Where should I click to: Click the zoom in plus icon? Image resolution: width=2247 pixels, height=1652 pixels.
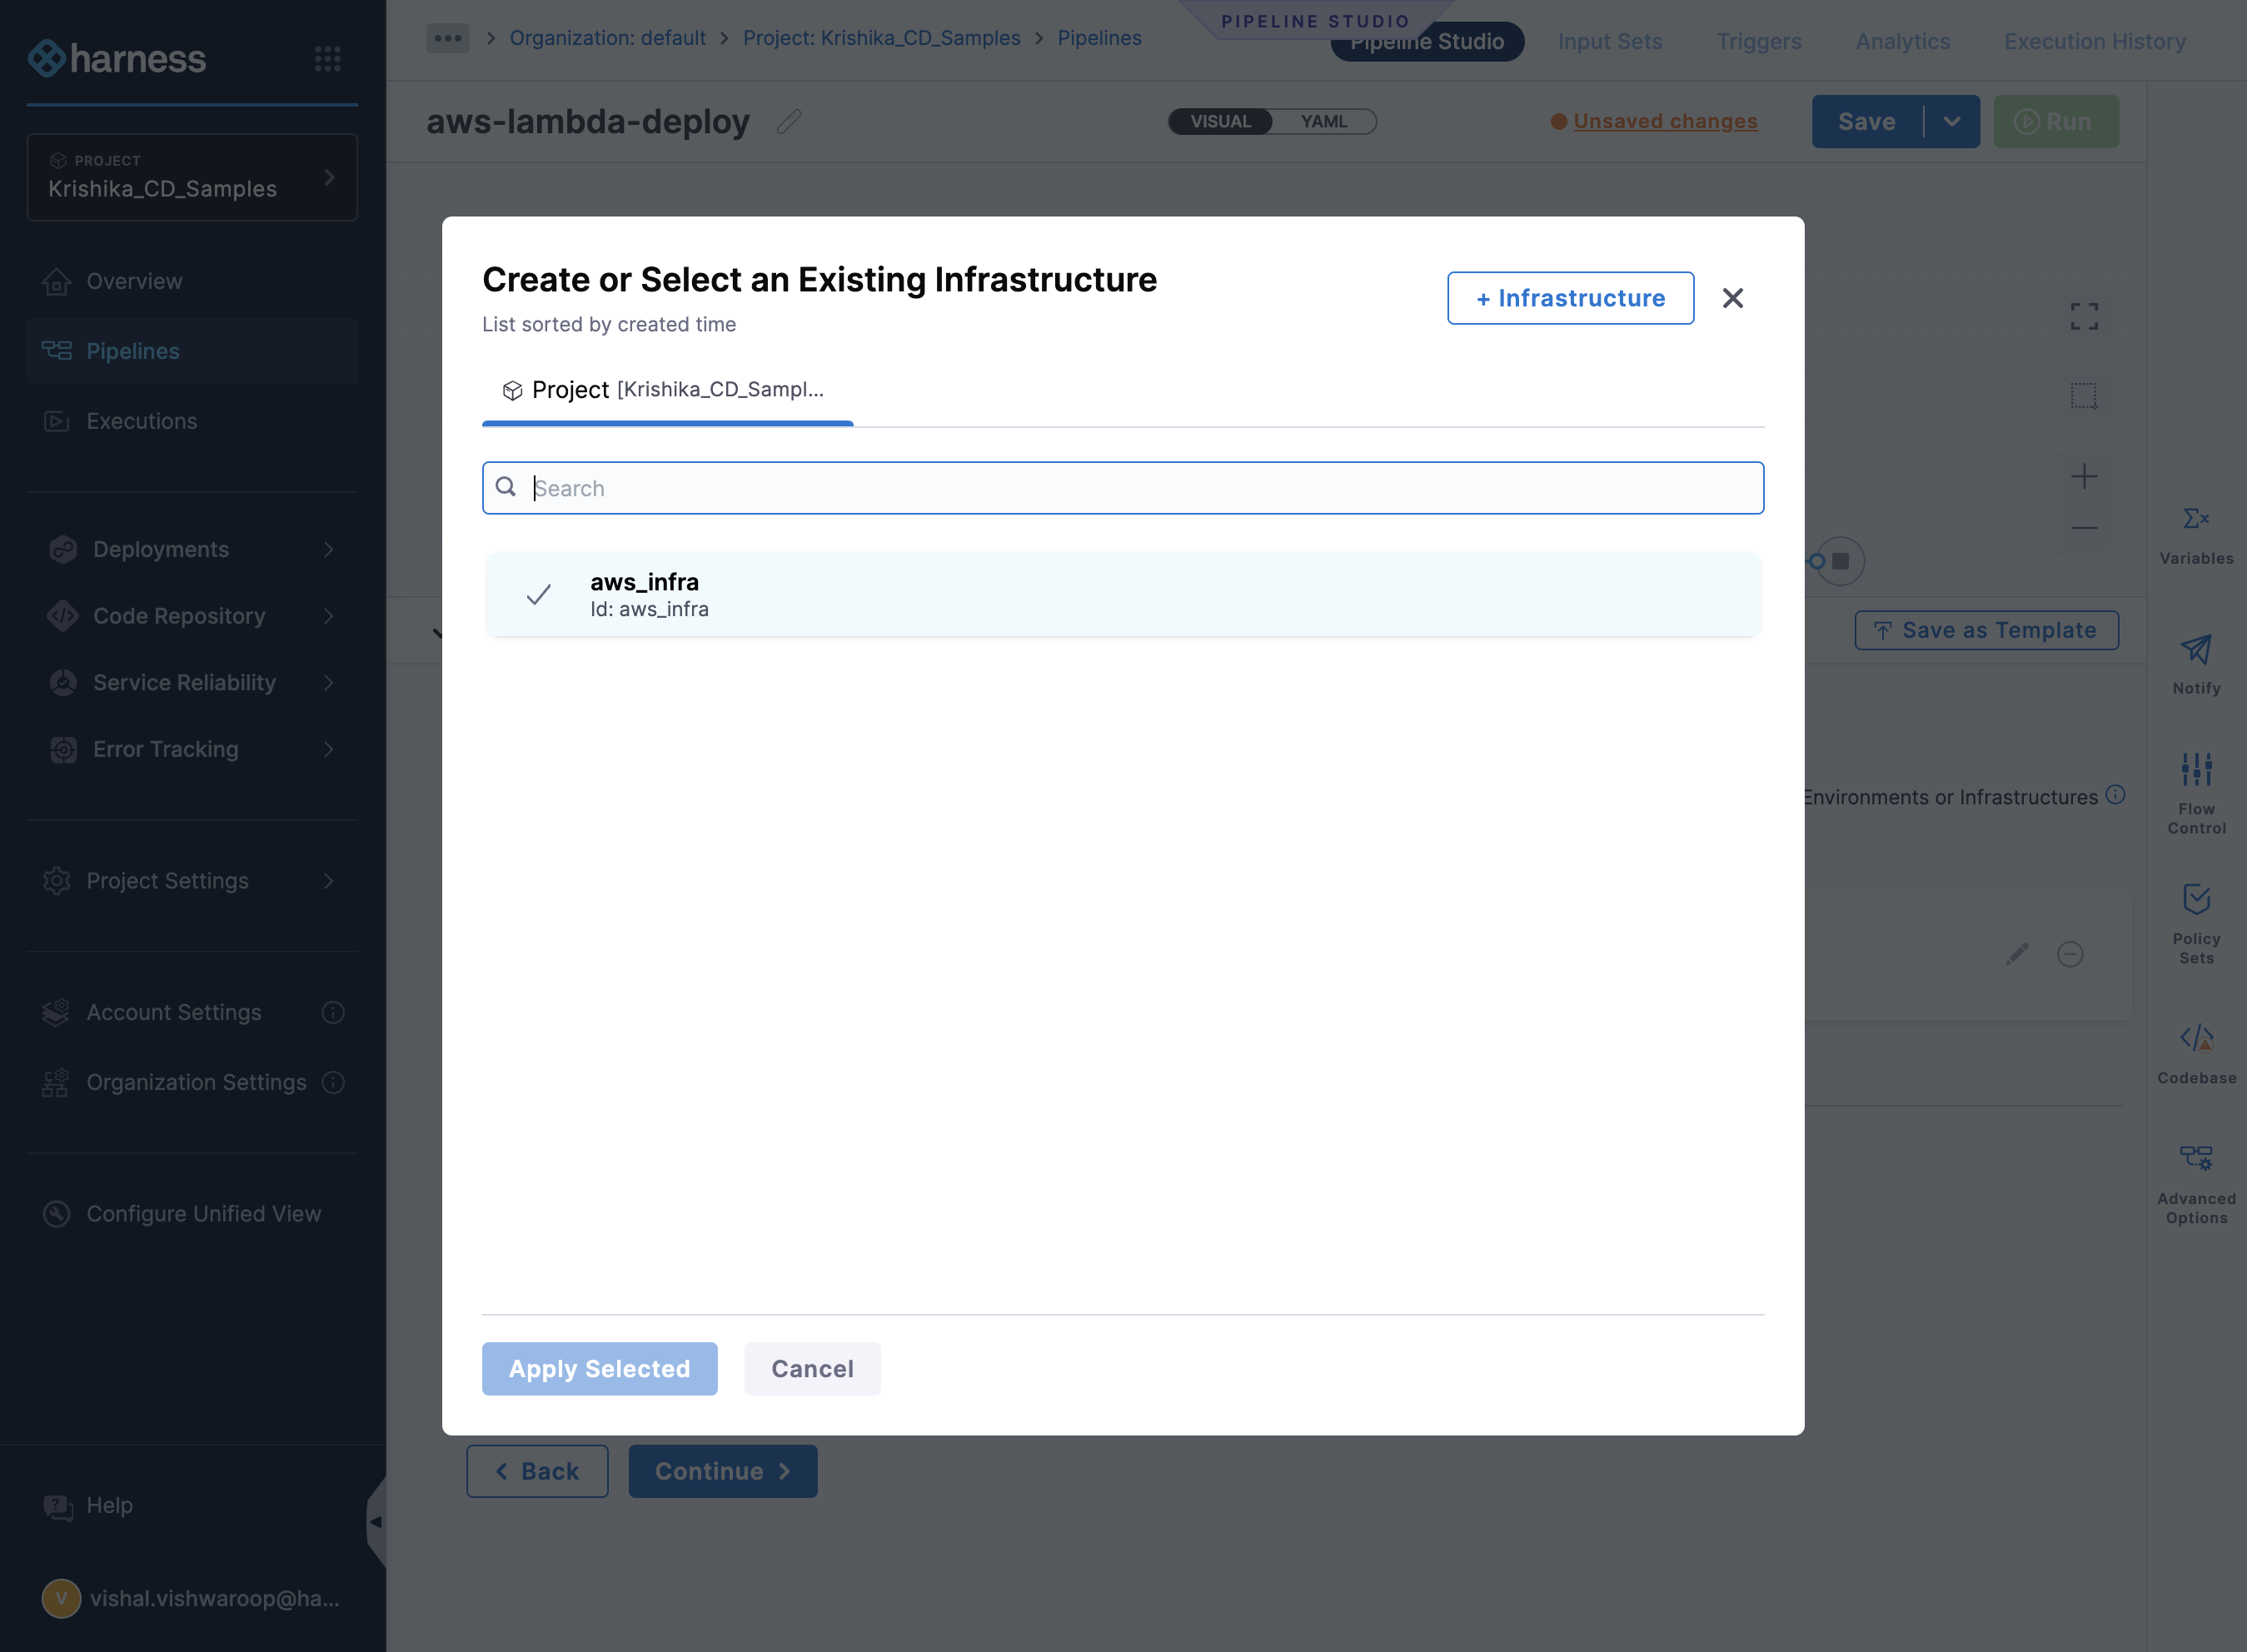coord(2084,476)
